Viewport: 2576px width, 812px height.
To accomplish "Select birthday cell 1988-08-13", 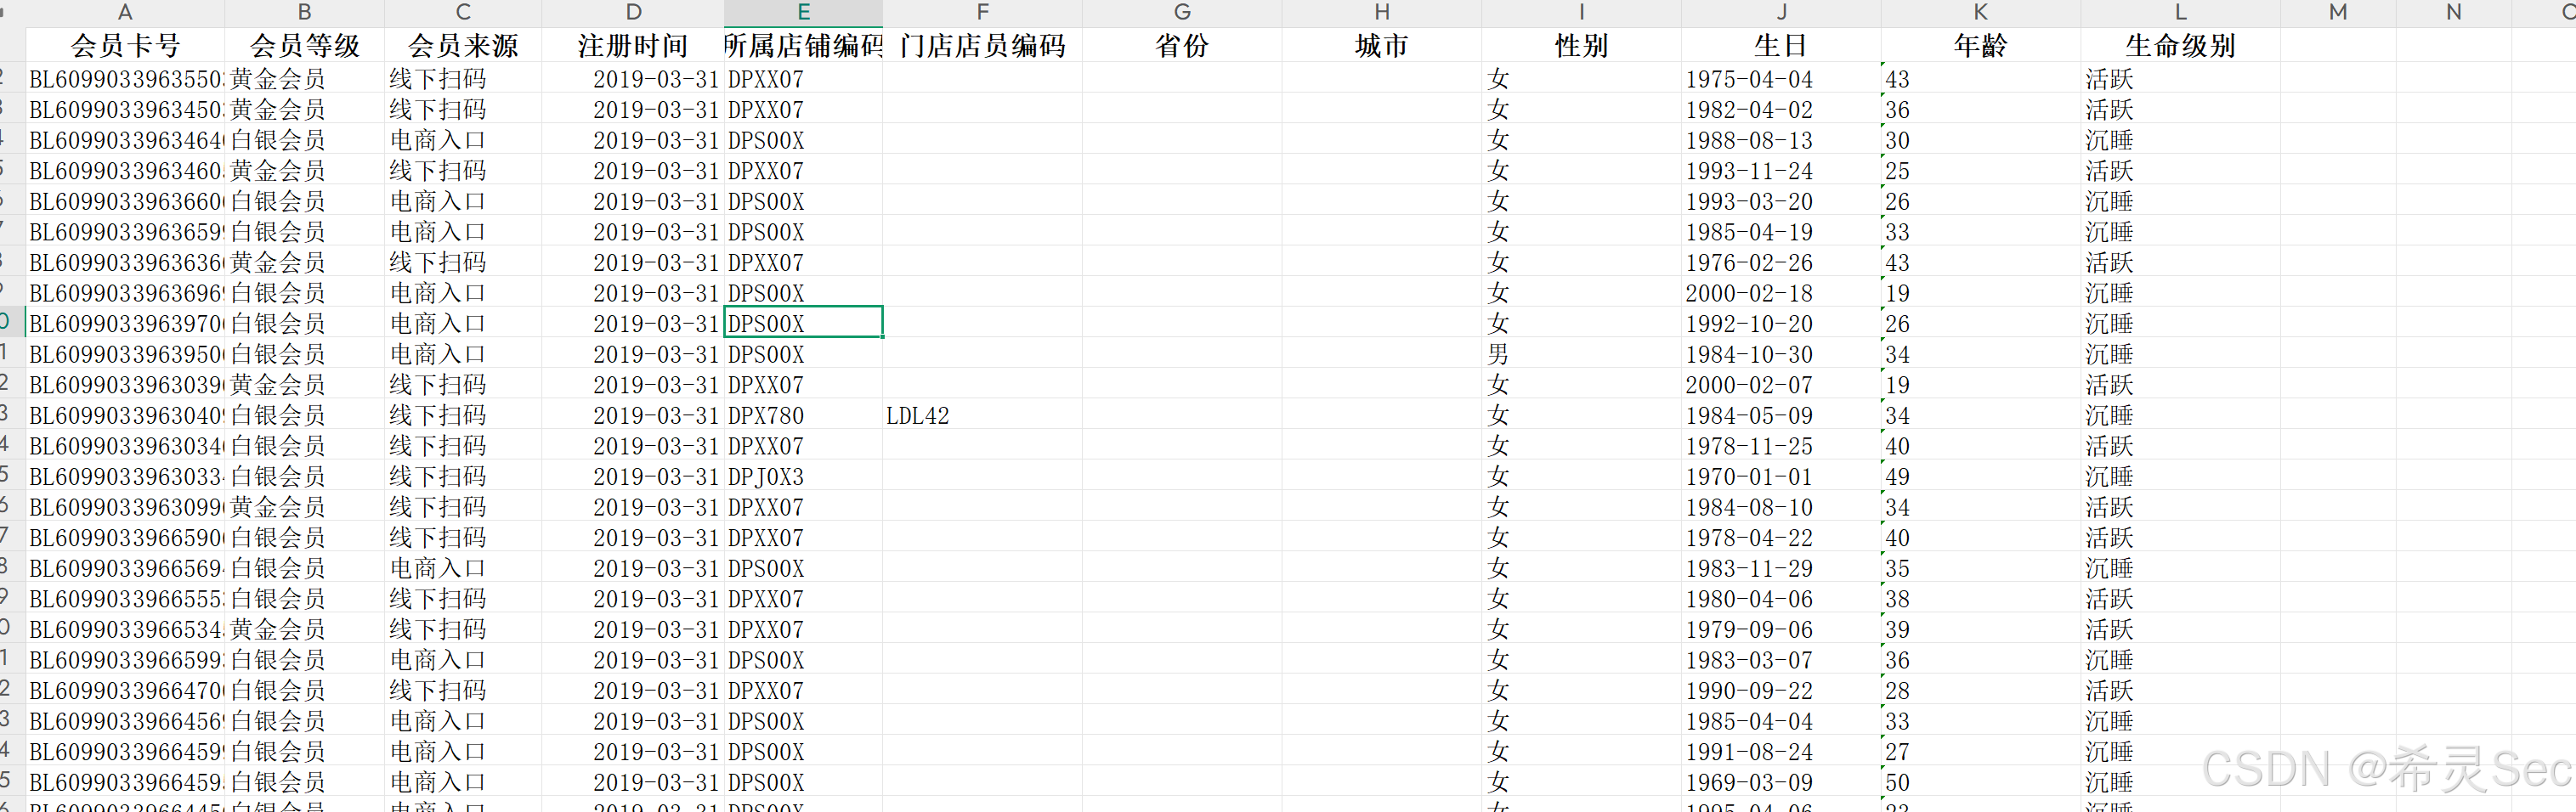I will pos(1781,140).
